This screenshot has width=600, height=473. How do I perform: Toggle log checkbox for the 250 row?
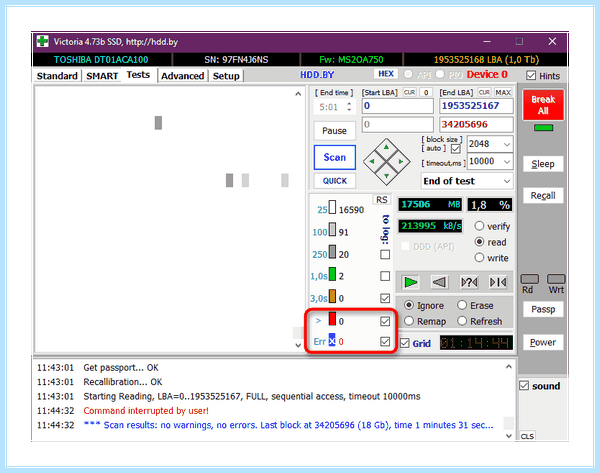pos(385,254)
